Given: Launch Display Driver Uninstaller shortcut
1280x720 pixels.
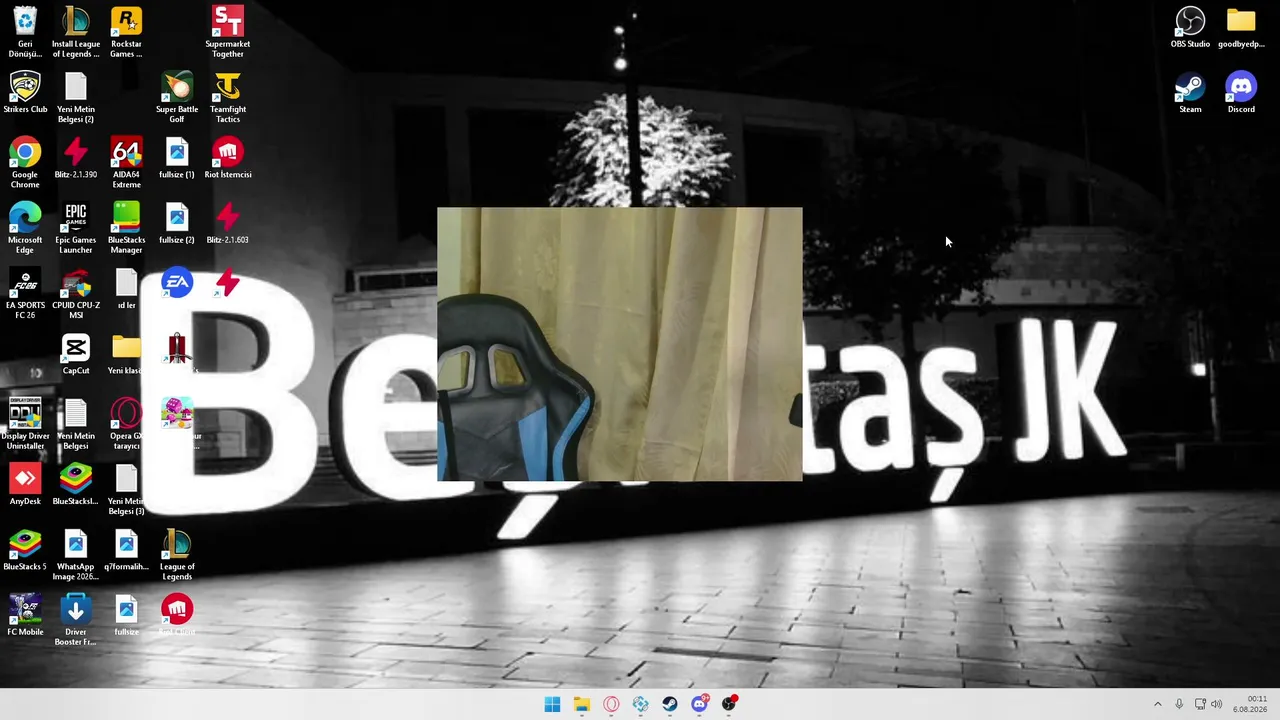Looking at the screenshot, I should (25, 424).
